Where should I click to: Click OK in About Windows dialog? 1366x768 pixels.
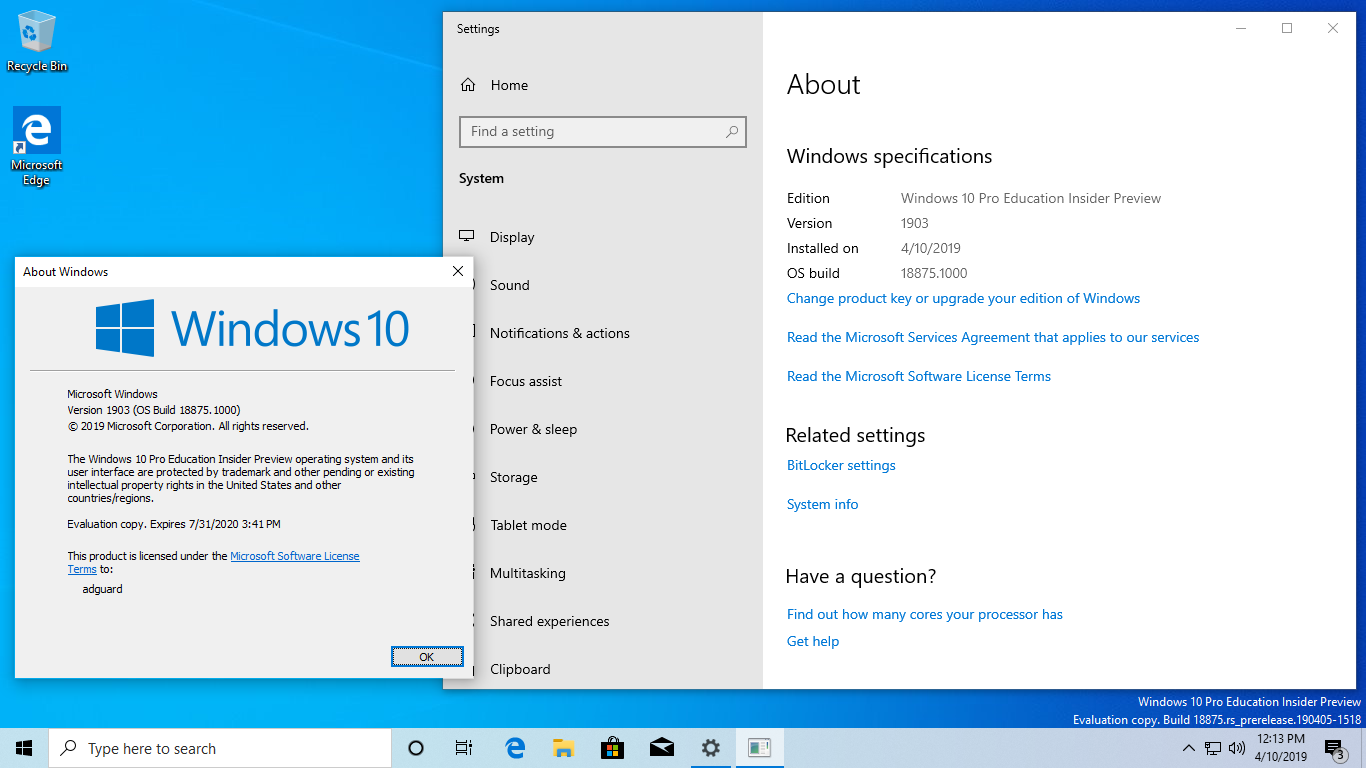(x=427, y=656)
